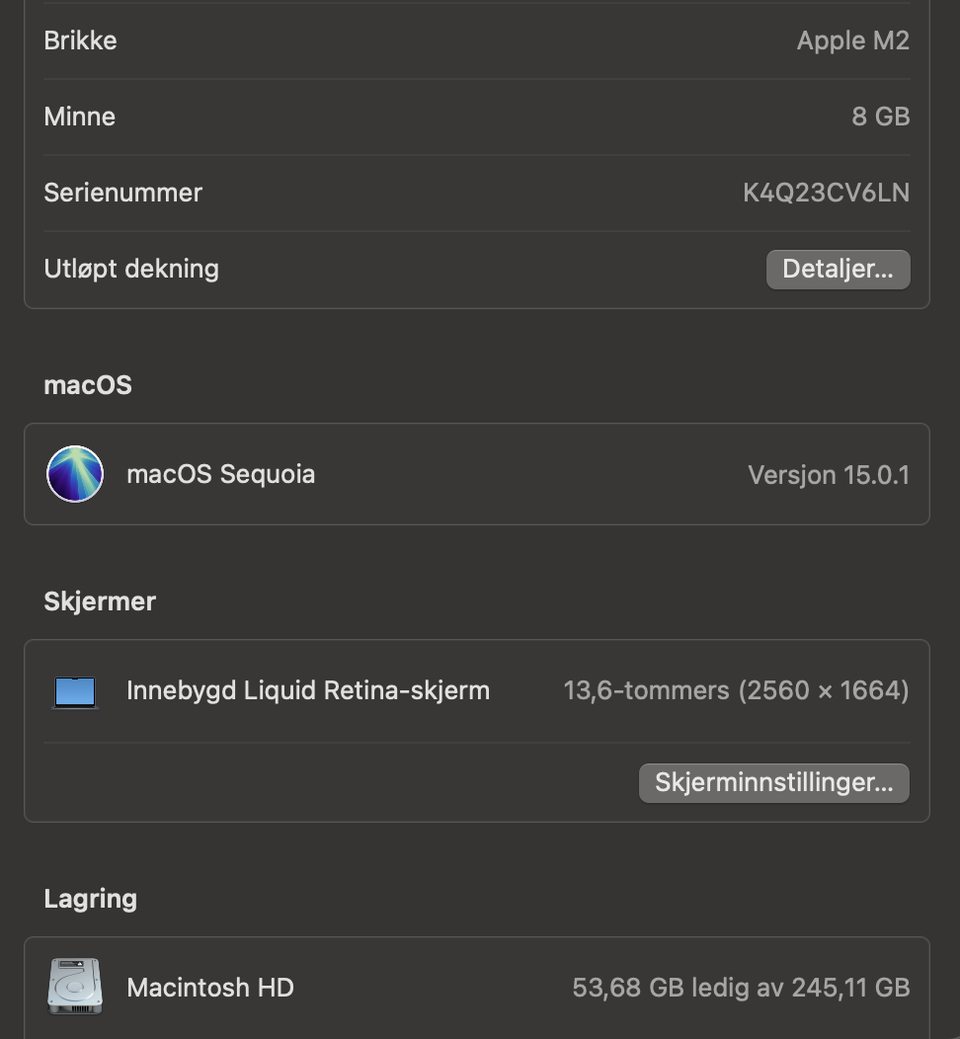Screen dimensions: 960x1039
Task: Click the macOS Sequoia name label
Action: click(221, 474)
